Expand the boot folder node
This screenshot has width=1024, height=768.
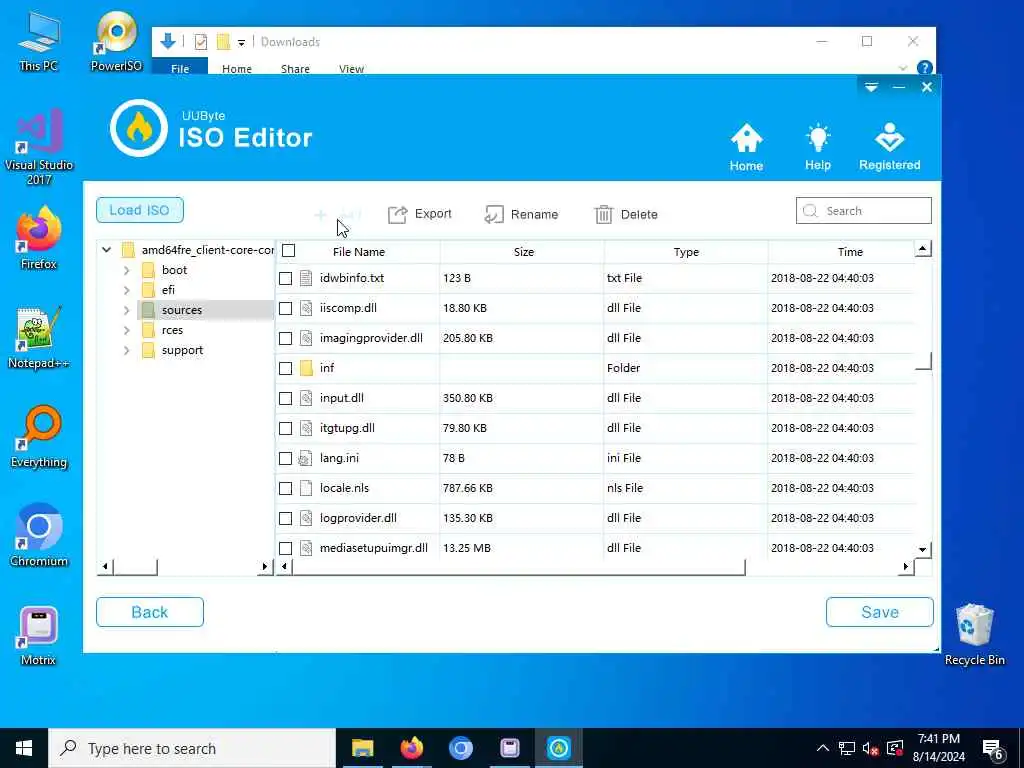pyautogui.click(x=127, y=270)
